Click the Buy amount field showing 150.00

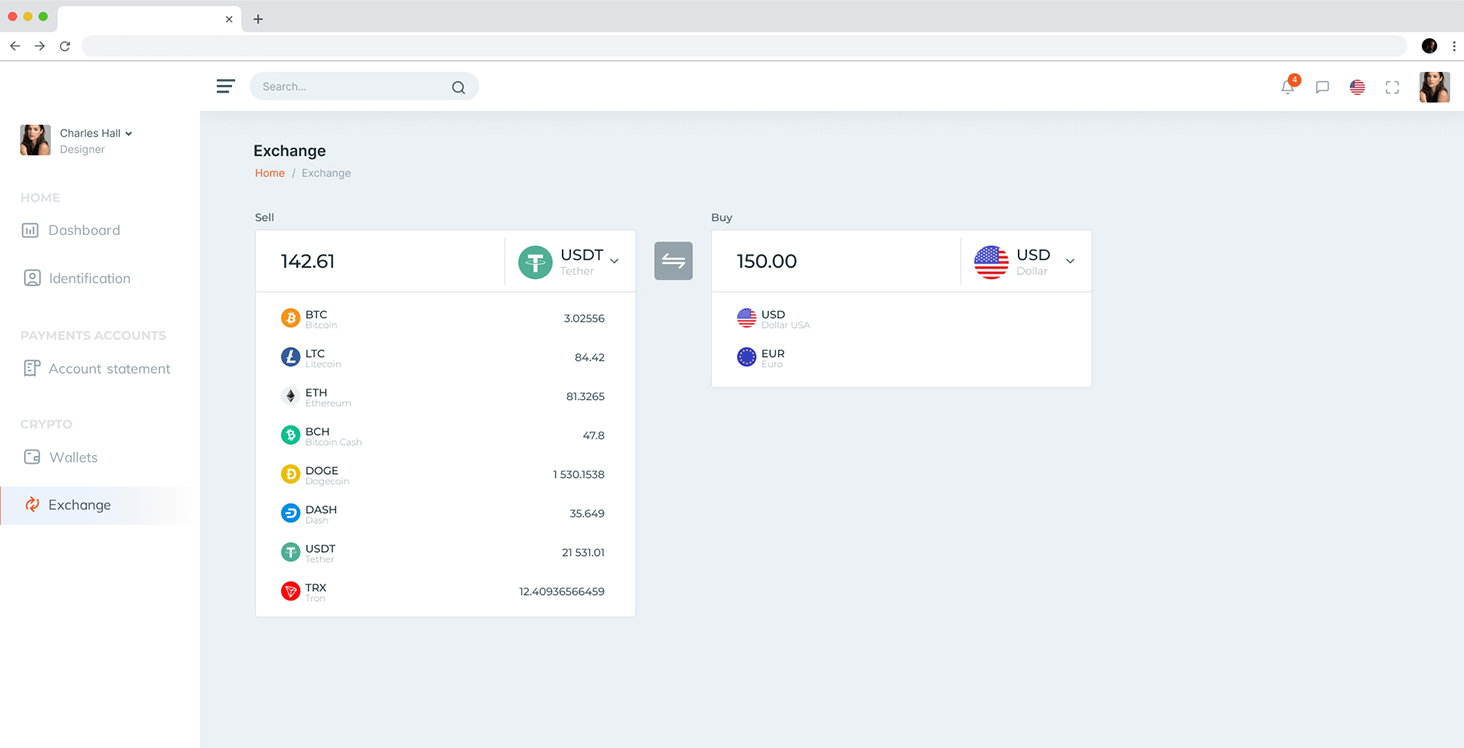(835, 262)
